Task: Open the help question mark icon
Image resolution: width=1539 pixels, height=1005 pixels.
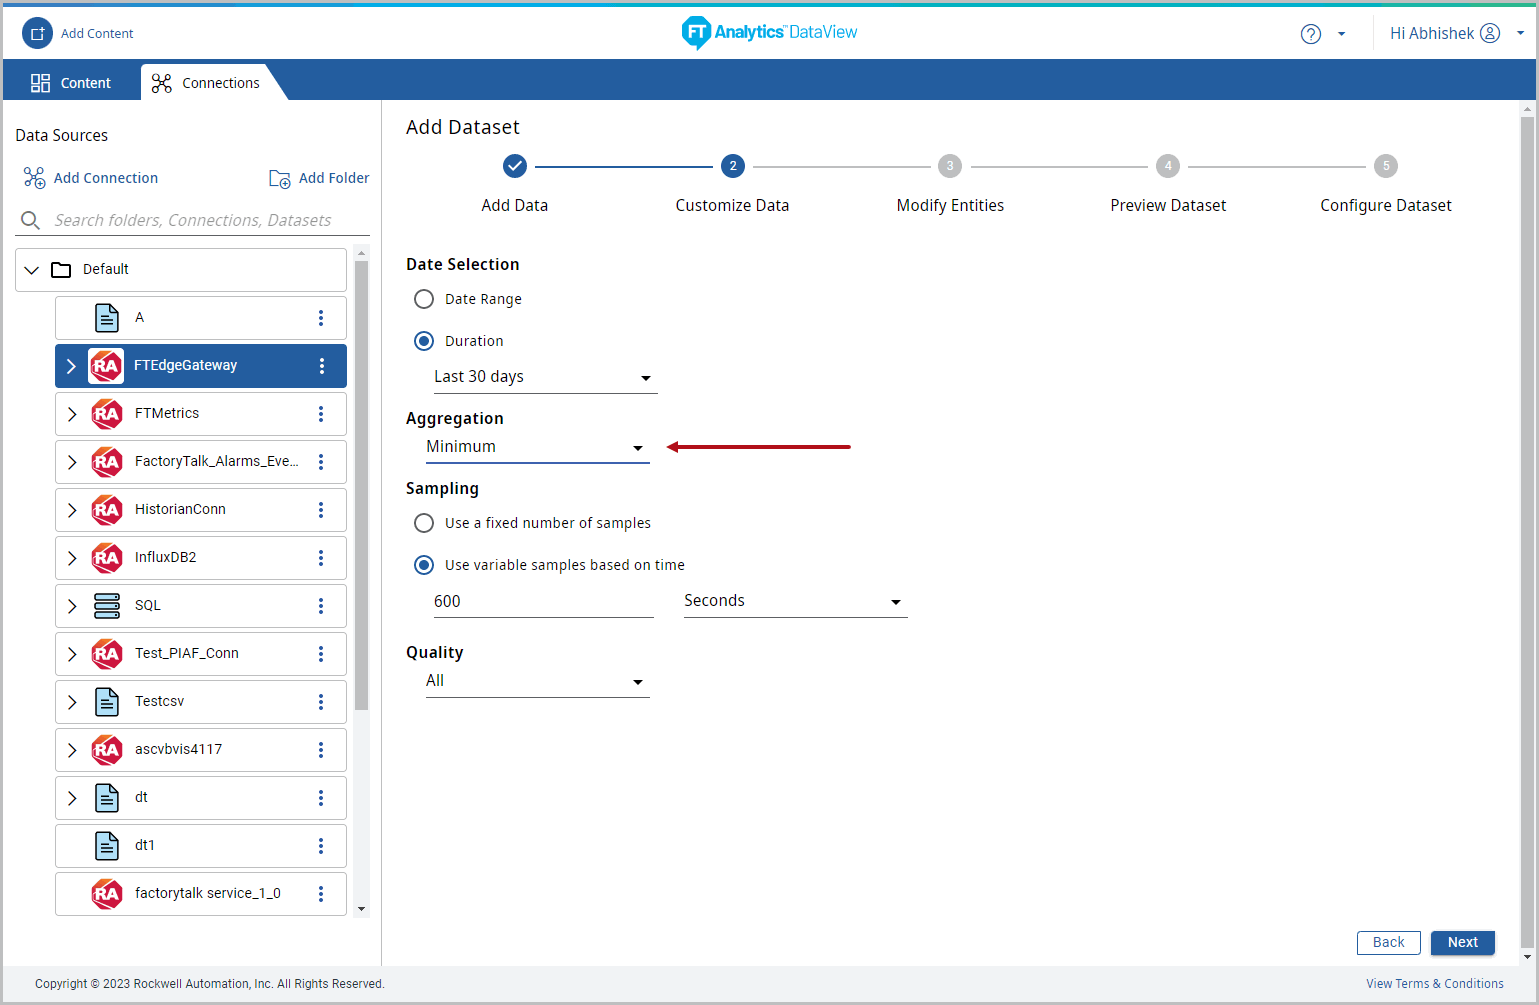Action: (1310, 34)
